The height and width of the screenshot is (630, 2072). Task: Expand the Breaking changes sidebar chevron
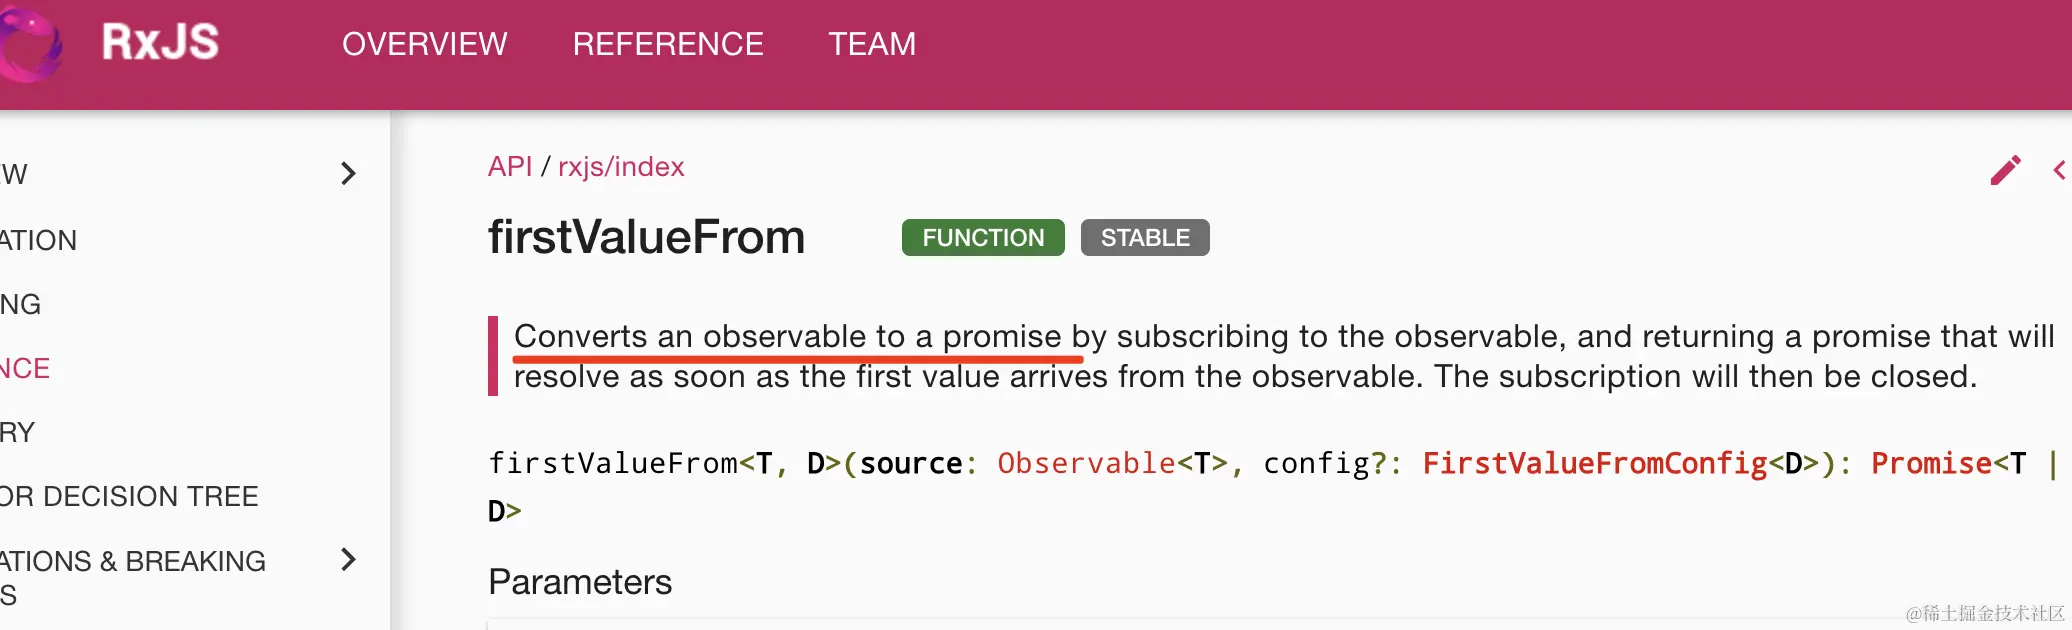coord(348,559)
